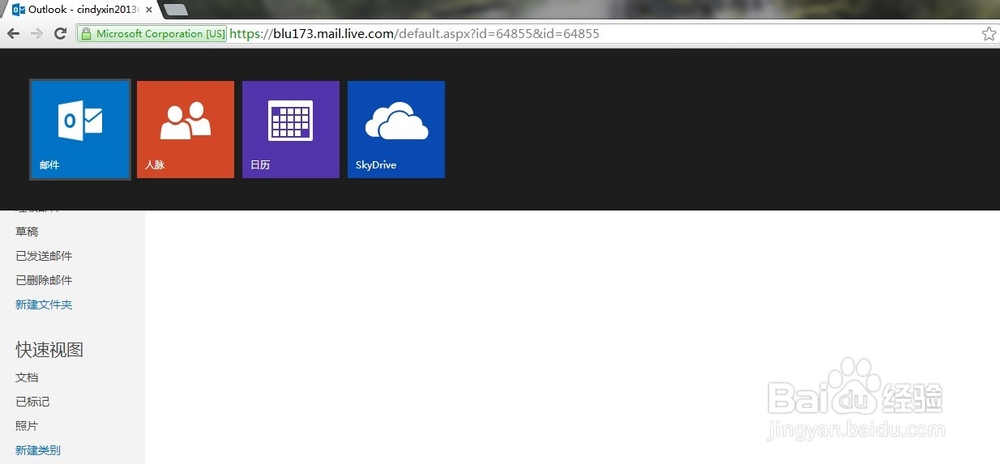Go back with browser back arrow

coord(13,34)
